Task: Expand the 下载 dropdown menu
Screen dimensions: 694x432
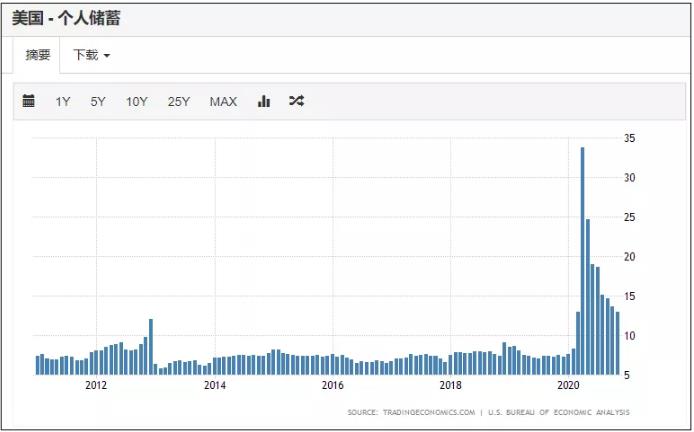Action: coord(91,55)
